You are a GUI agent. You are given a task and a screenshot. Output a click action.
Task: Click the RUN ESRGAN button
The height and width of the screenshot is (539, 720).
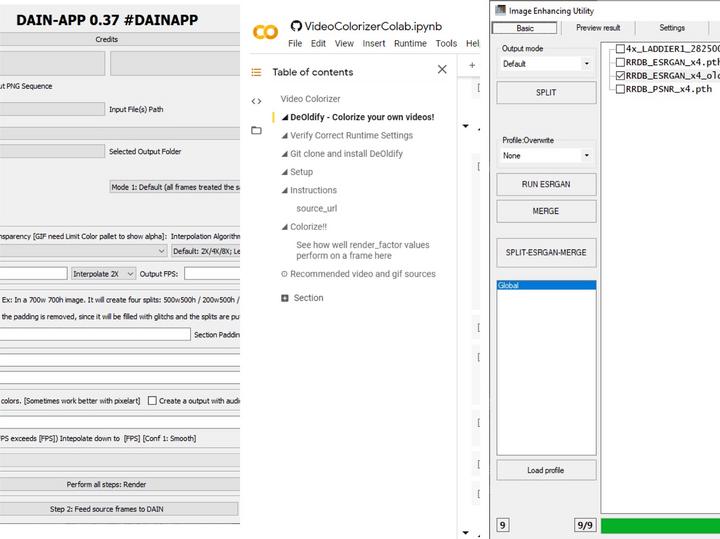[x=546, y=184]
